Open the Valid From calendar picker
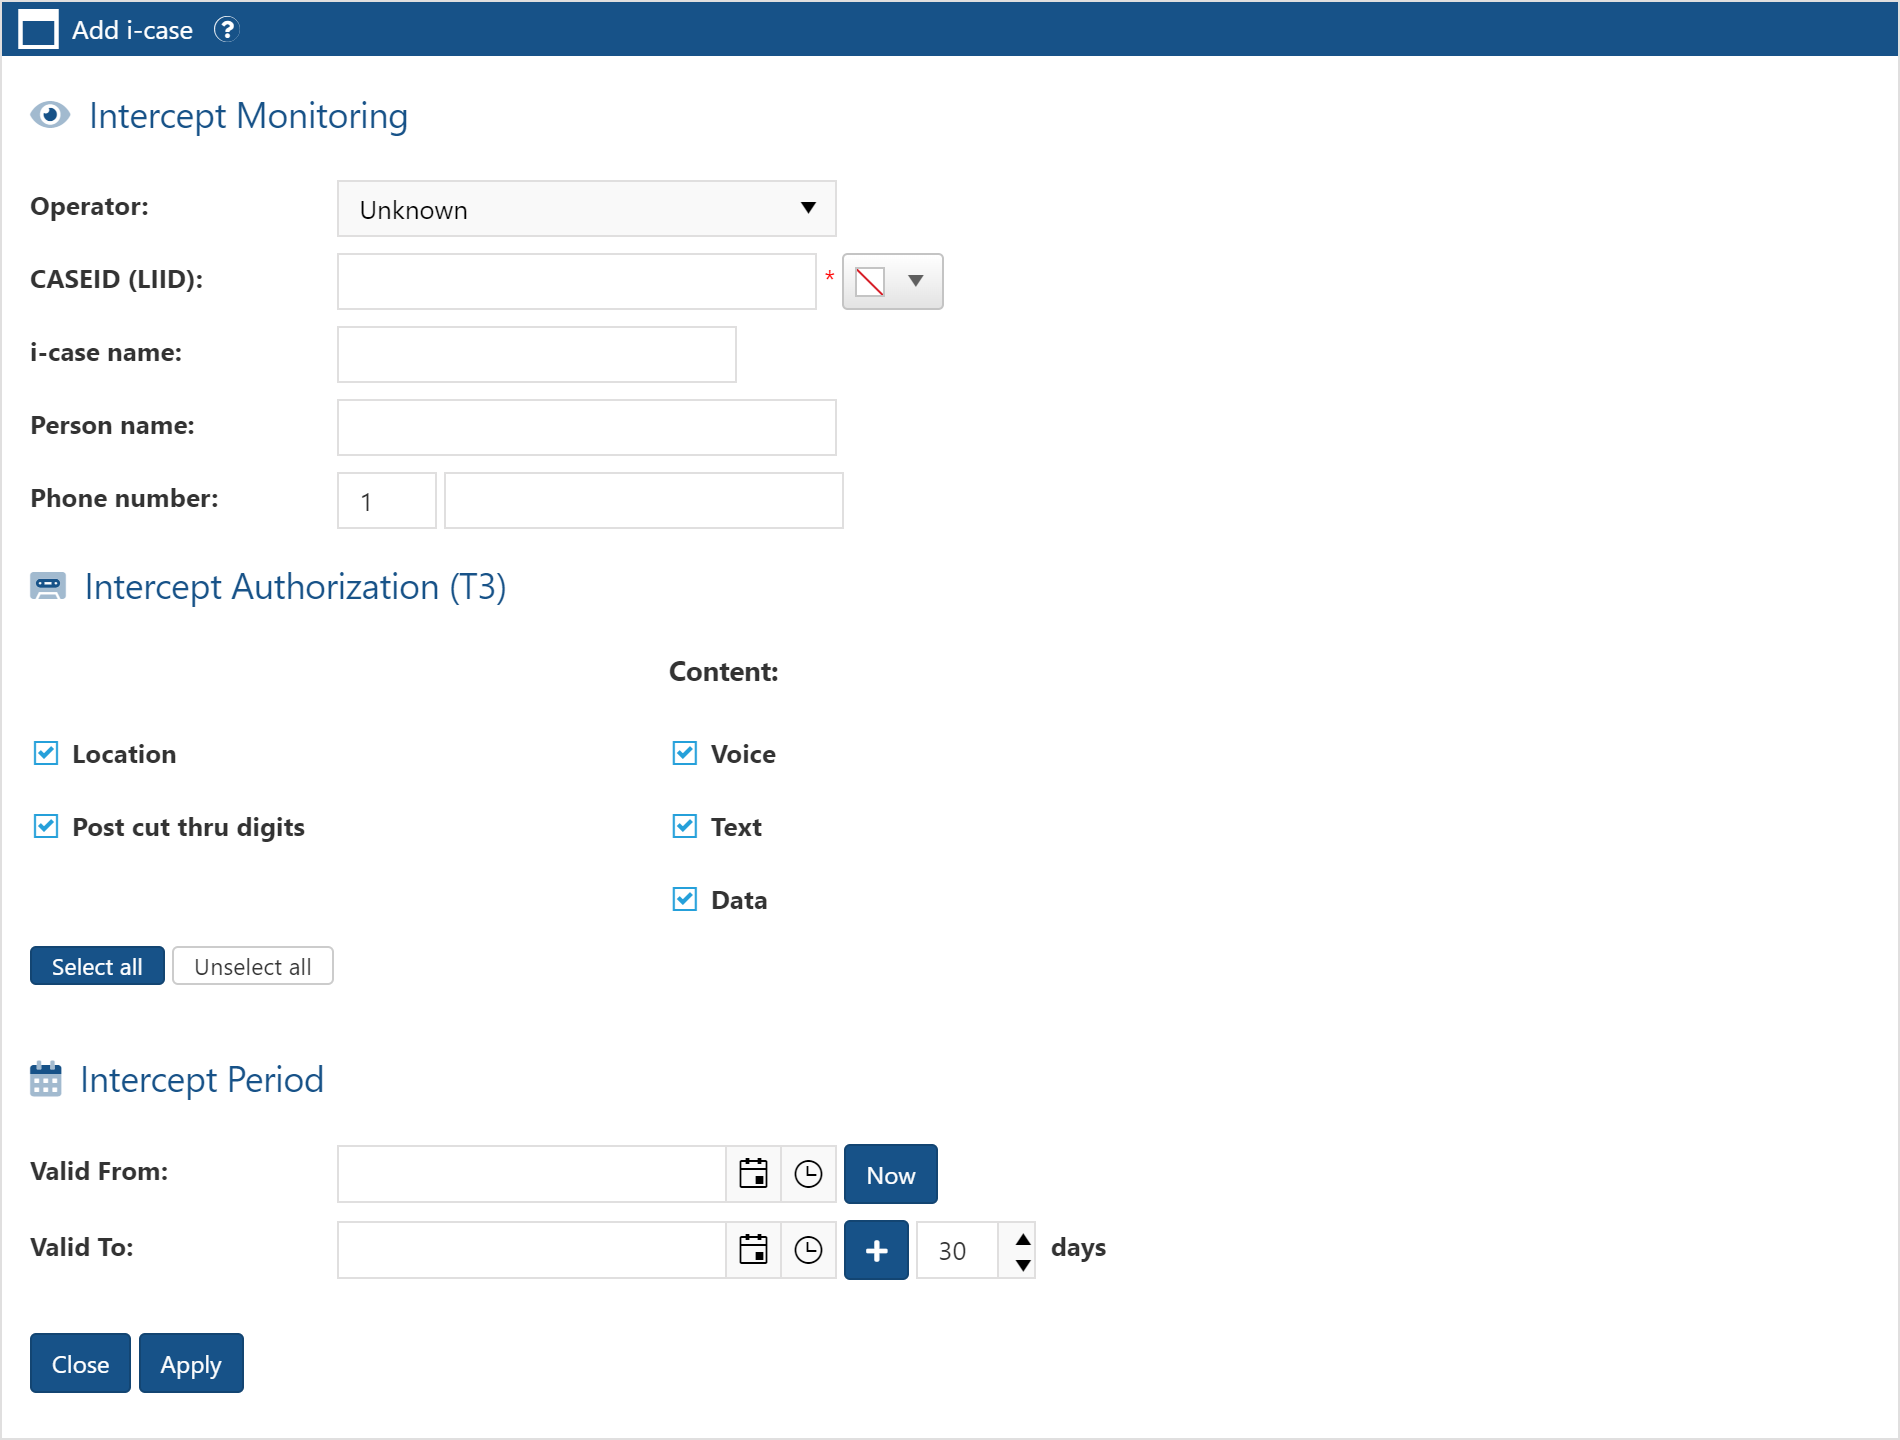 coord(753,1174)
